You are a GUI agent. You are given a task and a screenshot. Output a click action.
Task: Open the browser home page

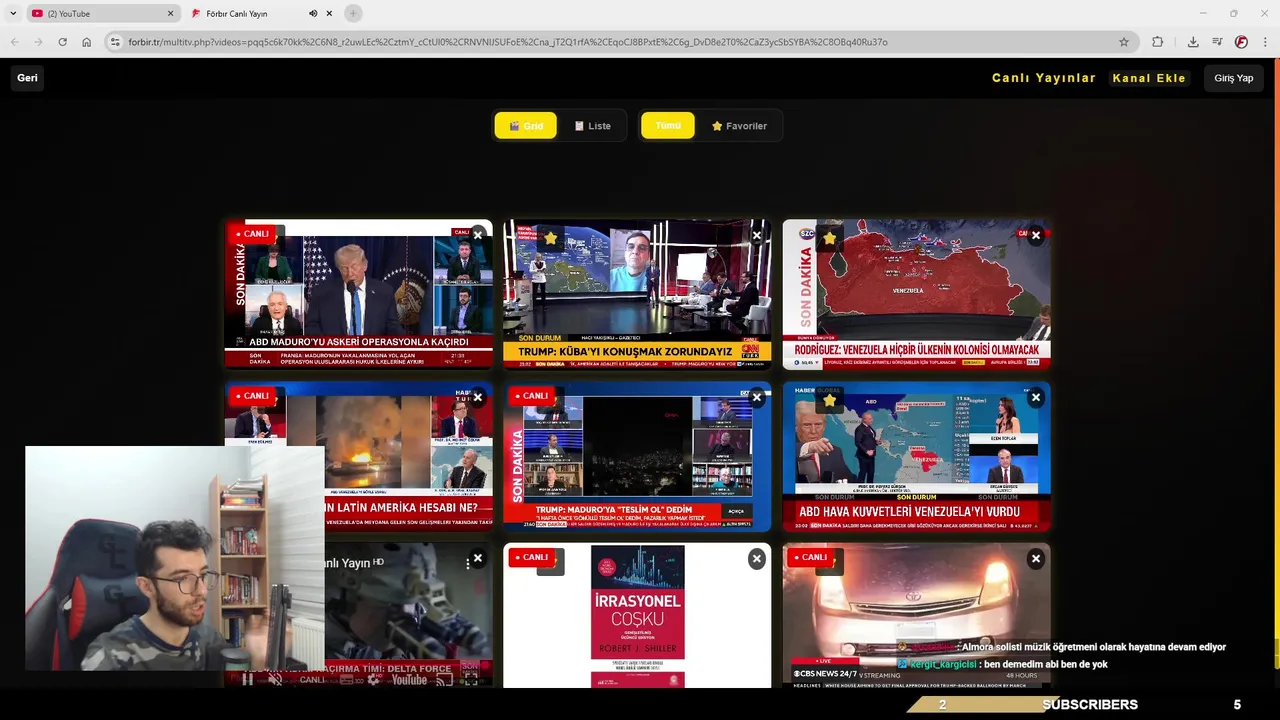(x=87, y=42)
